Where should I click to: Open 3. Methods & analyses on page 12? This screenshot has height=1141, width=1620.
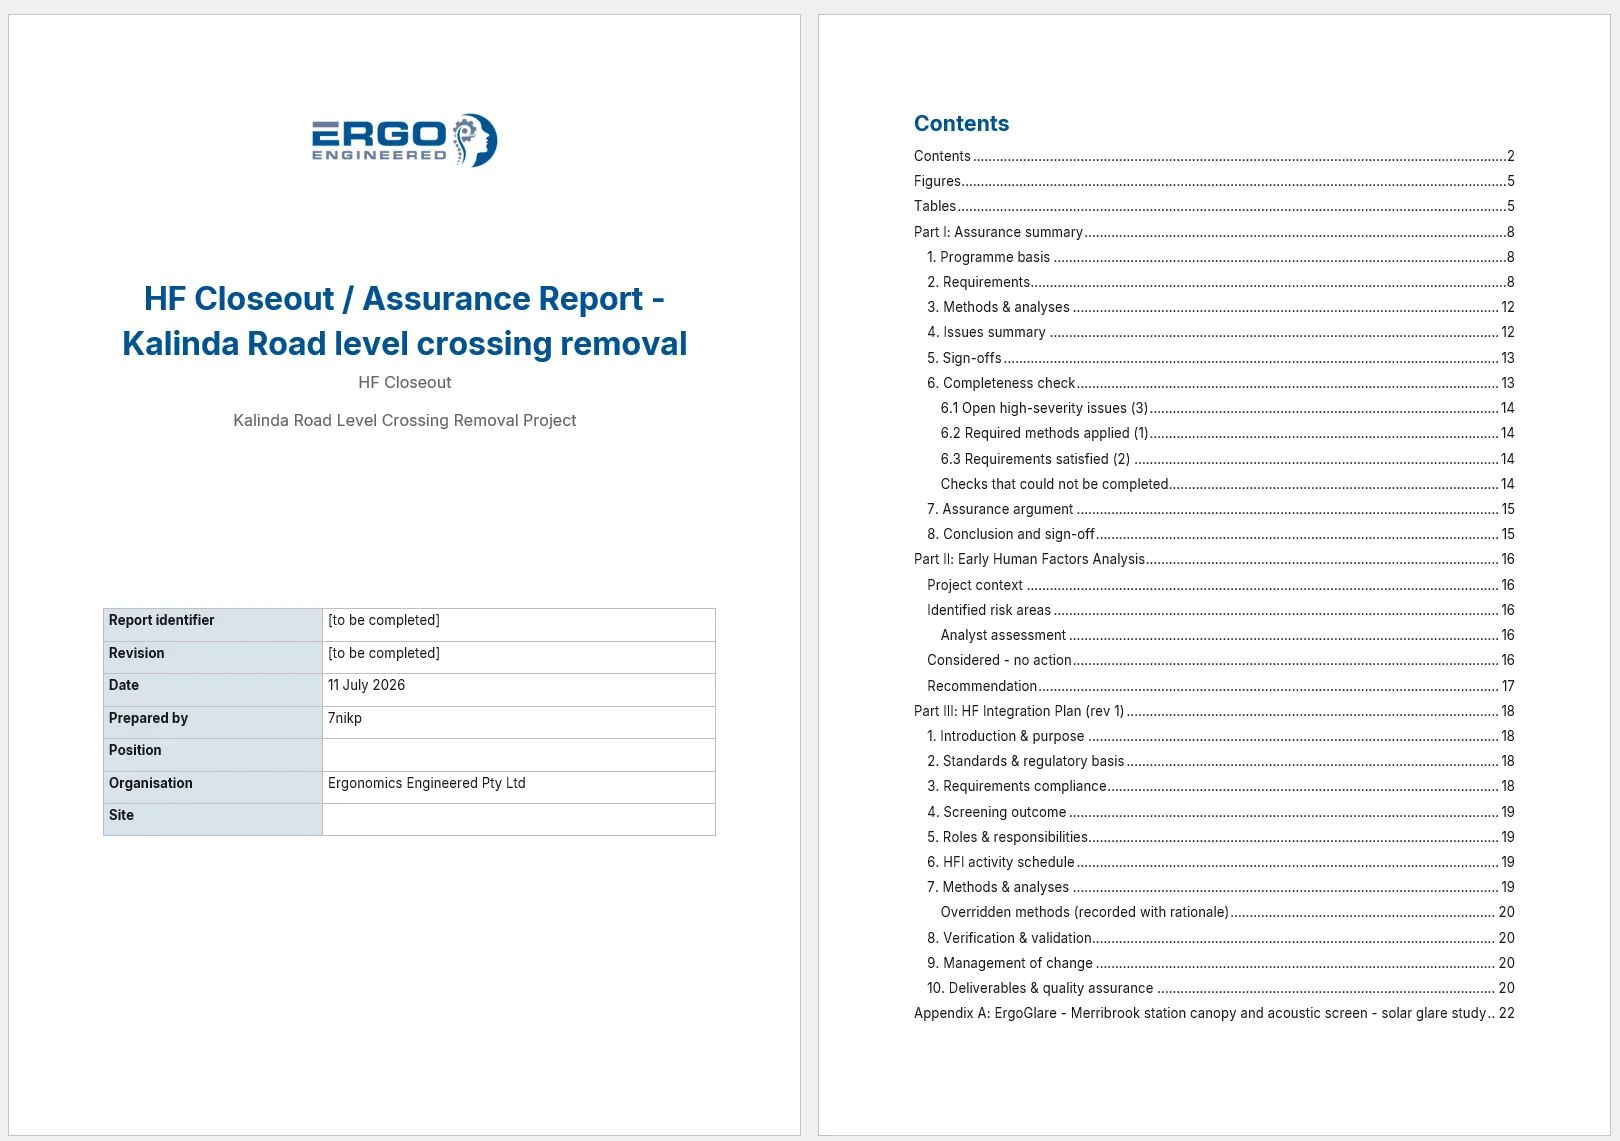click(x=1220, y=307)
